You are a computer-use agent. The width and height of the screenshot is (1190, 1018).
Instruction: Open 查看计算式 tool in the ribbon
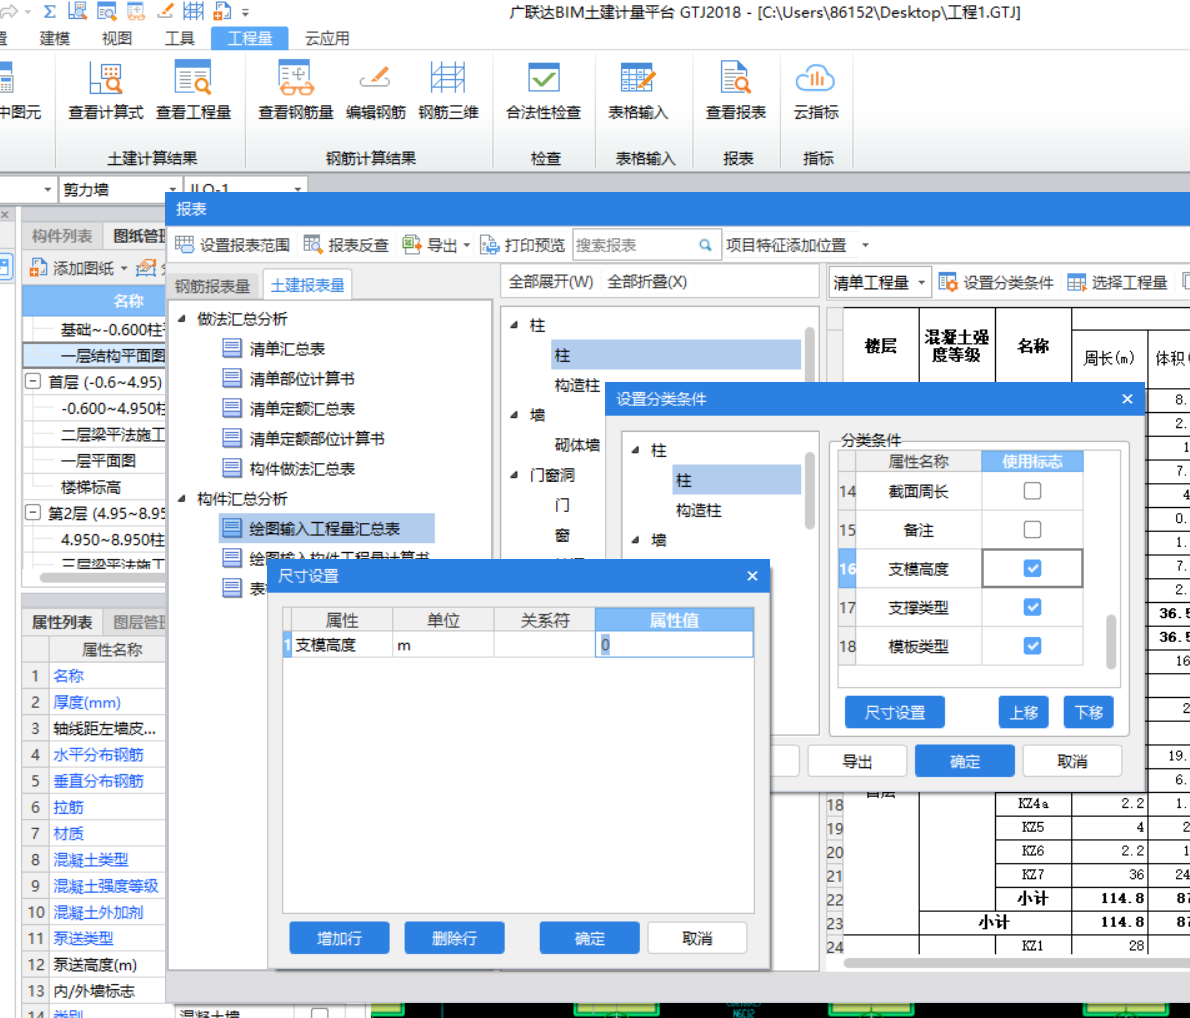point(105,90)
